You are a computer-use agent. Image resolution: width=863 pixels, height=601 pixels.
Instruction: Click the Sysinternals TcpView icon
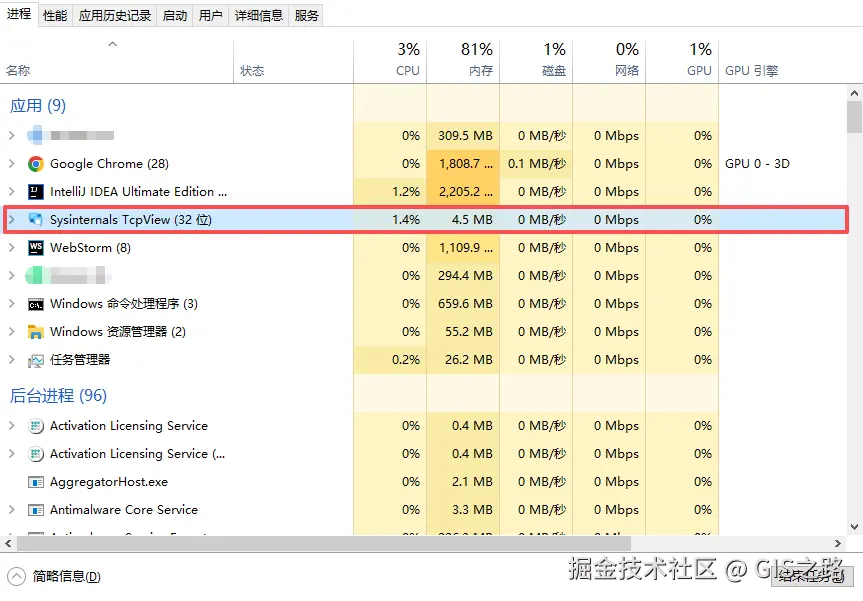[36, 220]
